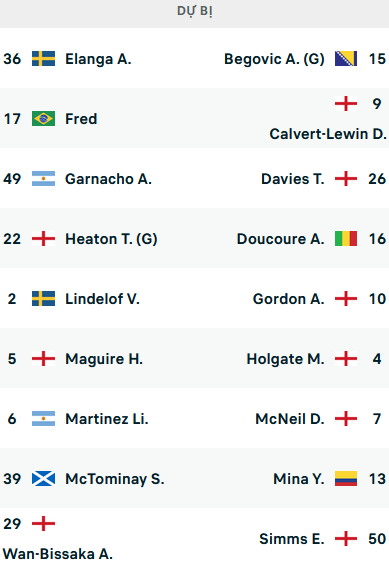Click Holgate M. in substitutes list

pyautogui.click(x=286, y=359)
